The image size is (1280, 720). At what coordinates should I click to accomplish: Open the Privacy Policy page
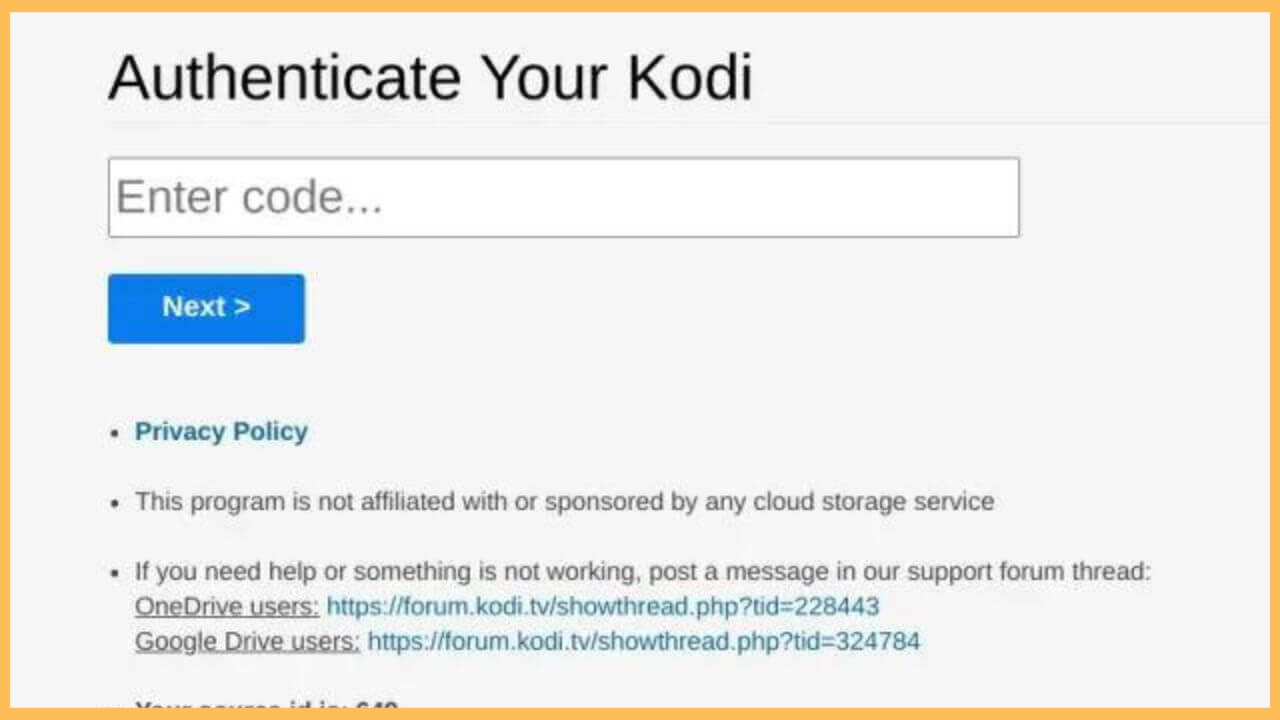(x=220, y=431)
